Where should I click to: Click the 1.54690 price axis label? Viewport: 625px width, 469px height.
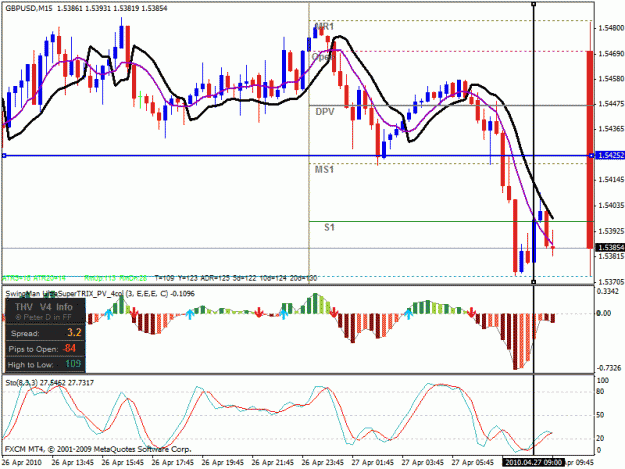pyautogui.click(x=611, y=53)
